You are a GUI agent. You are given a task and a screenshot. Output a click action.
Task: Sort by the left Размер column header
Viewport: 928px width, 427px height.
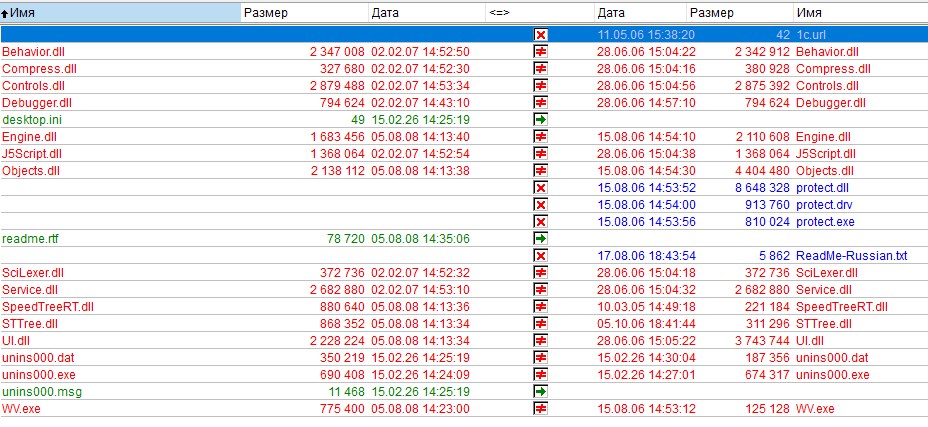(x=304, y=12)
